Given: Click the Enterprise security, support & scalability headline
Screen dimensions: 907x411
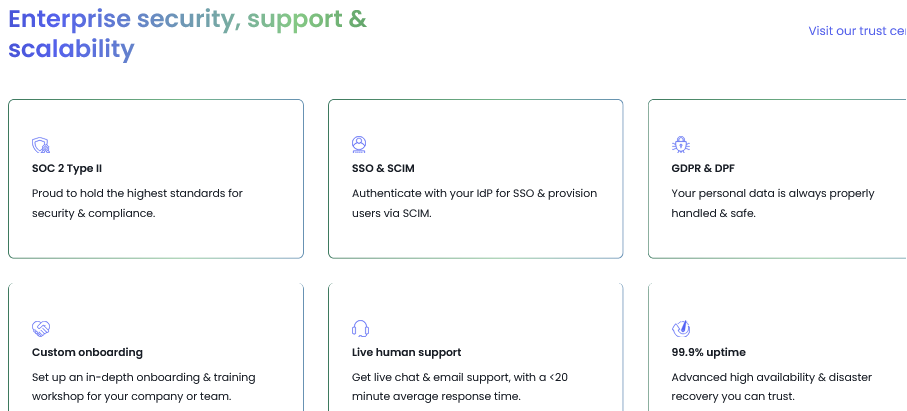Looking at the screenshot, I should click(x=187, y=34).
